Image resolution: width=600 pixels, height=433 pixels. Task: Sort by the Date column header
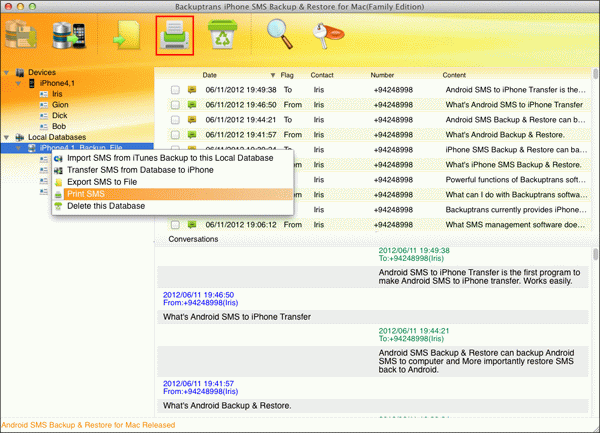tap(210, 75)
